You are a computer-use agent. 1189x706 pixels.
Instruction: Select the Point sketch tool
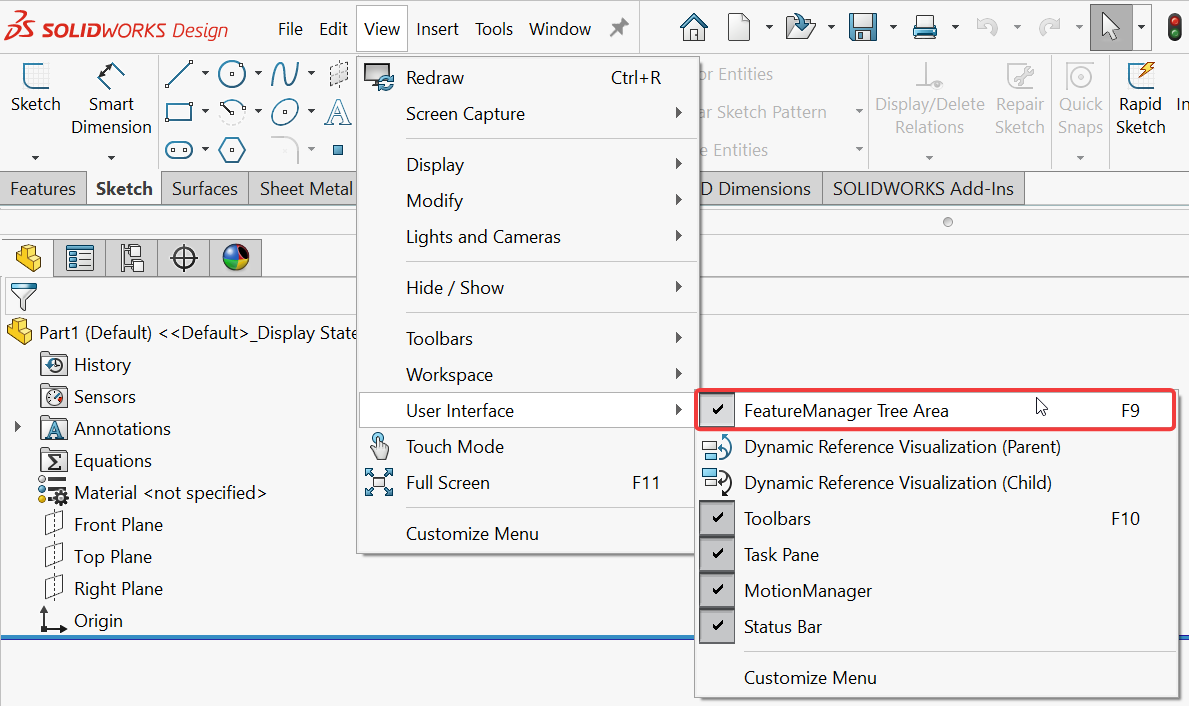click(x=338, y=149)
